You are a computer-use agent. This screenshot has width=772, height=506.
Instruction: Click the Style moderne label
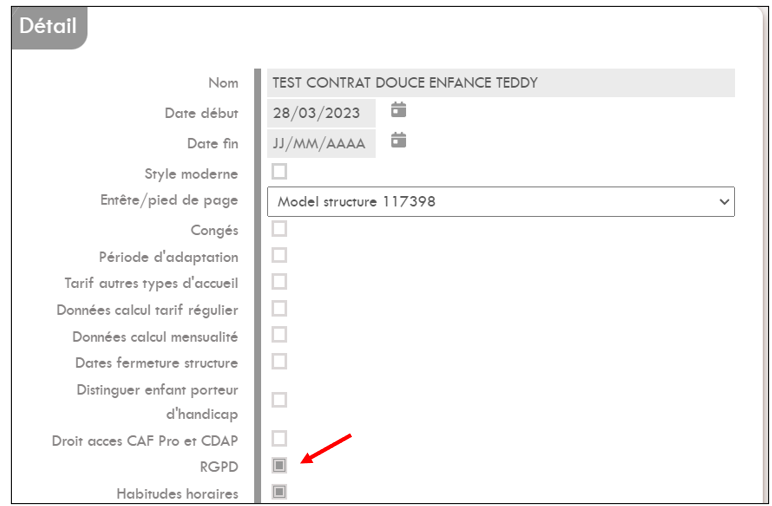point(191,174)
